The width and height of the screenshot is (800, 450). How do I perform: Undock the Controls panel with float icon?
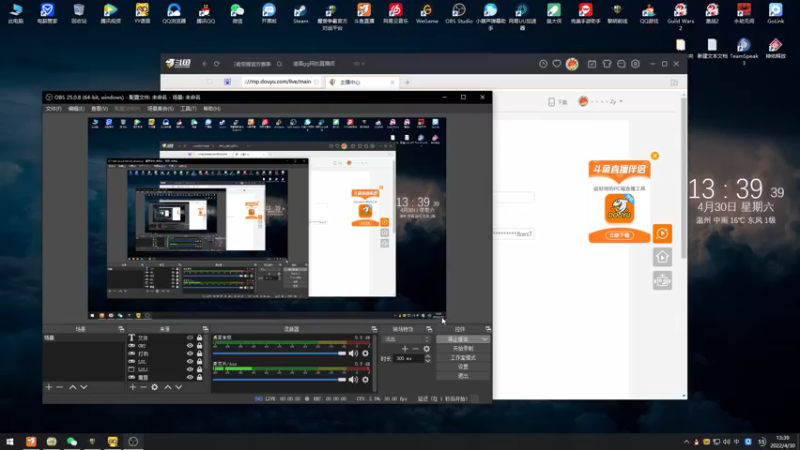click(488, 329)
